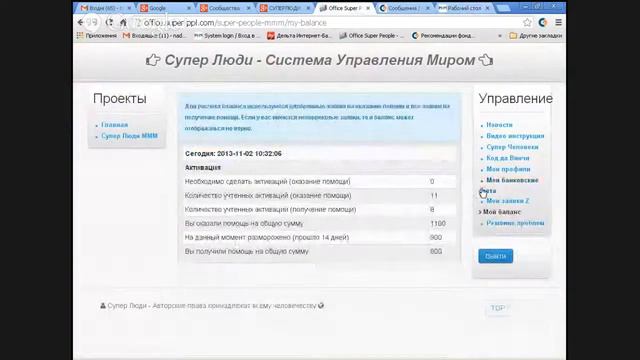Viewport: 640px width, 360px height.
Task: Open the Новости link
Action: click(500, 125)
